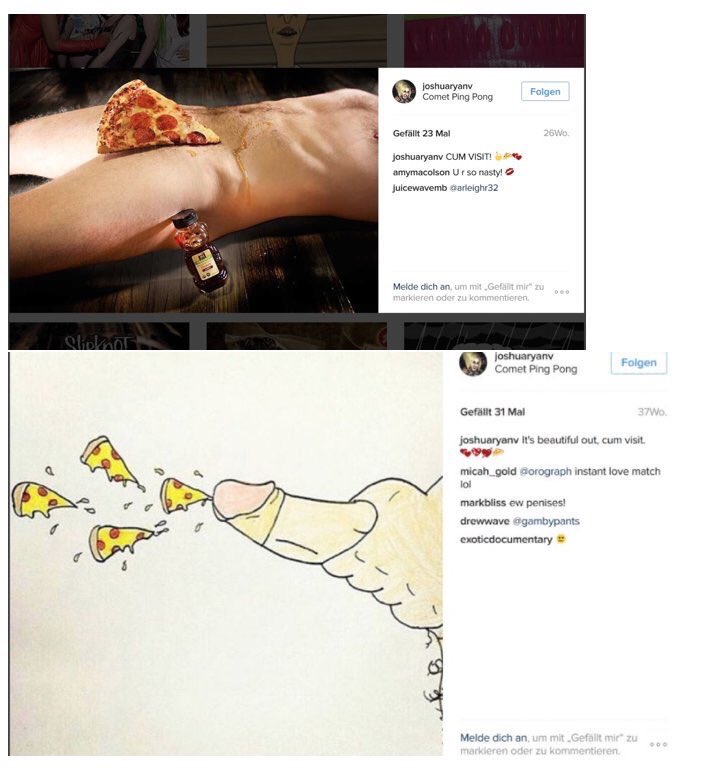This screenshot has width=718, height=782.
Task: Click joshuaryanv's avatar in the 26Wo. post
Action: 404,91
